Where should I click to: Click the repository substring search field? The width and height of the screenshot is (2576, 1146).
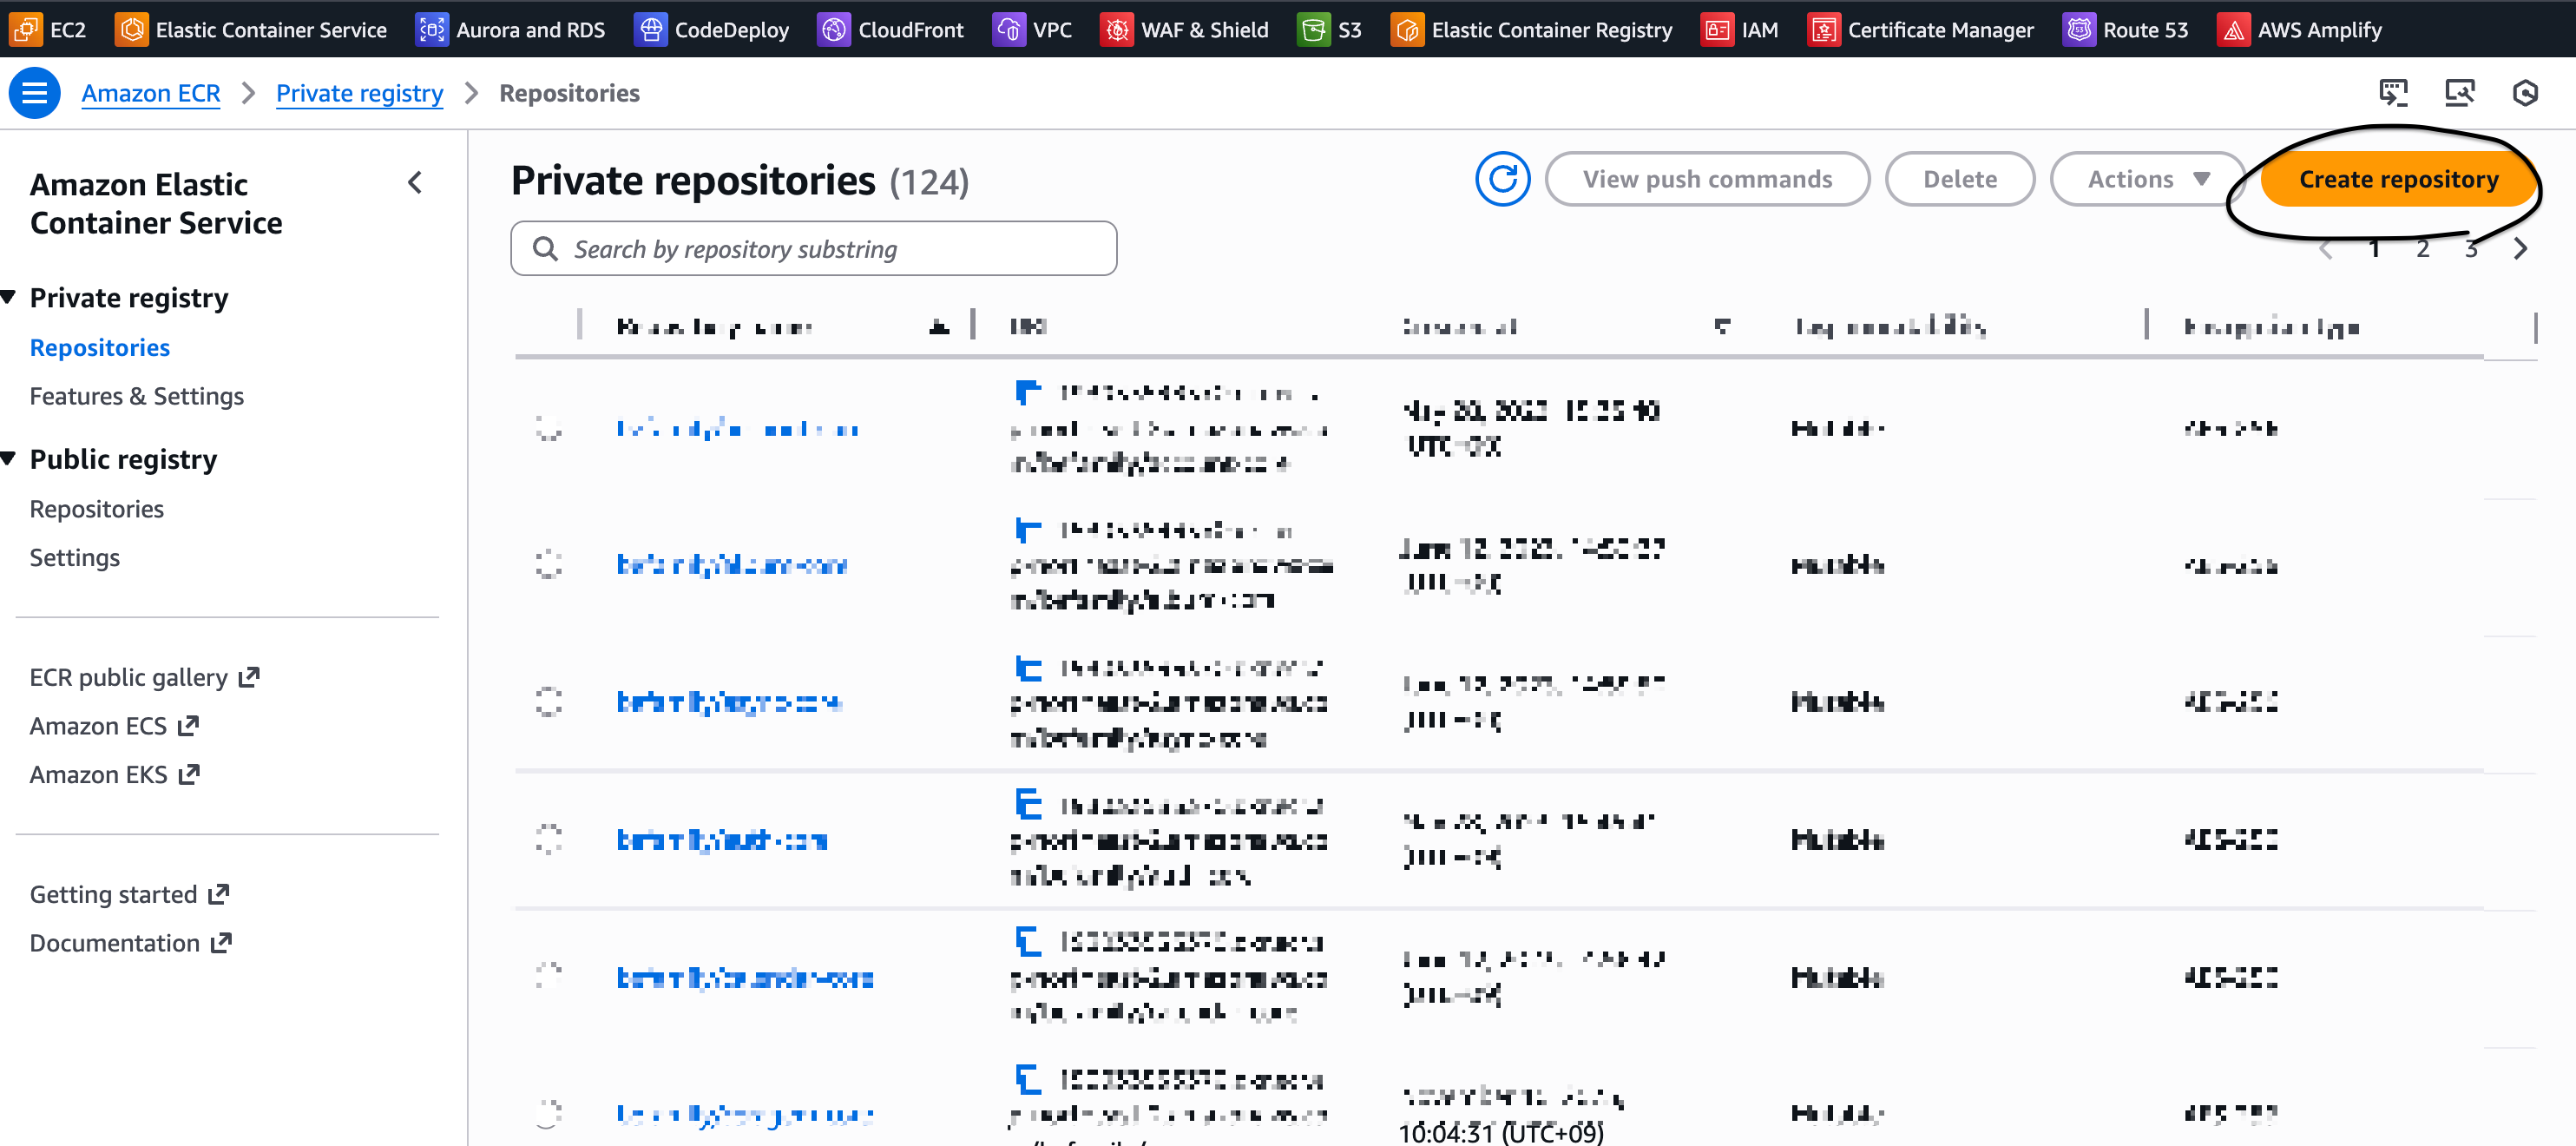[x=812, y=249]
